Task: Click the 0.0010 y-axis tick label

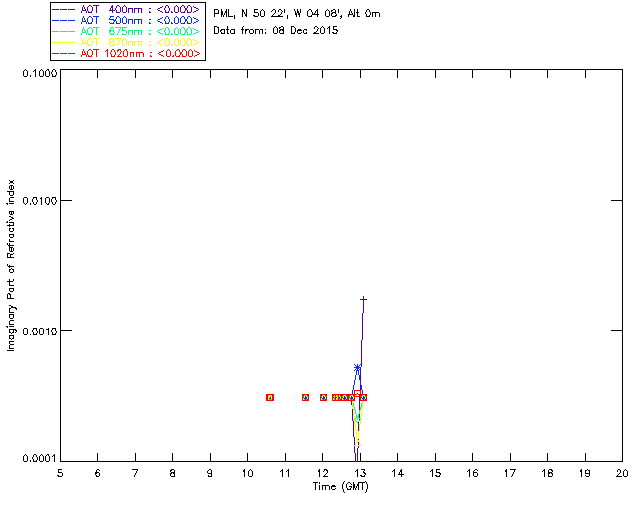Action: coord(39,331)
